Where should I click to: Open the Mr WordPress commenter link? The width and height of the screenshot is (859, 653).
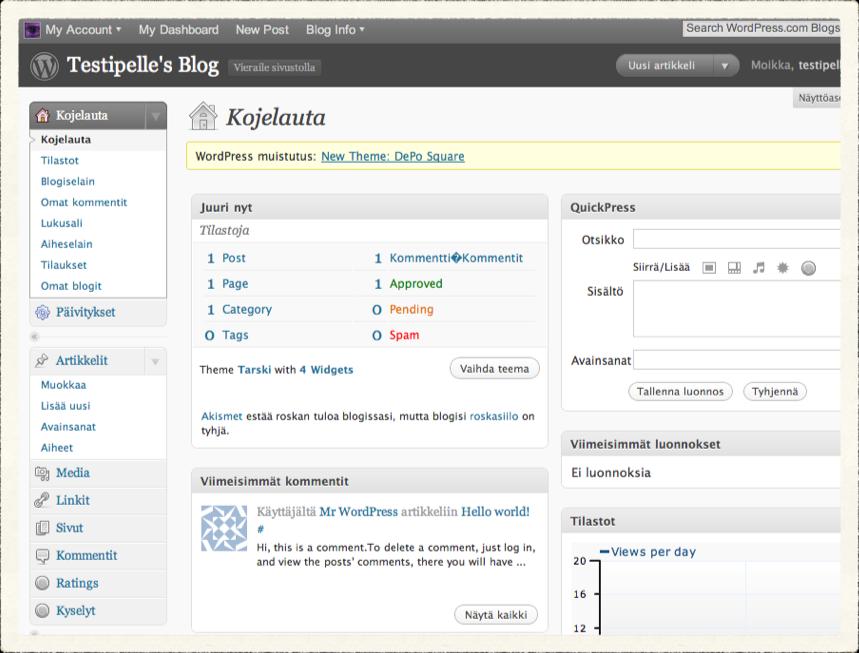click(x=359, y=512)
